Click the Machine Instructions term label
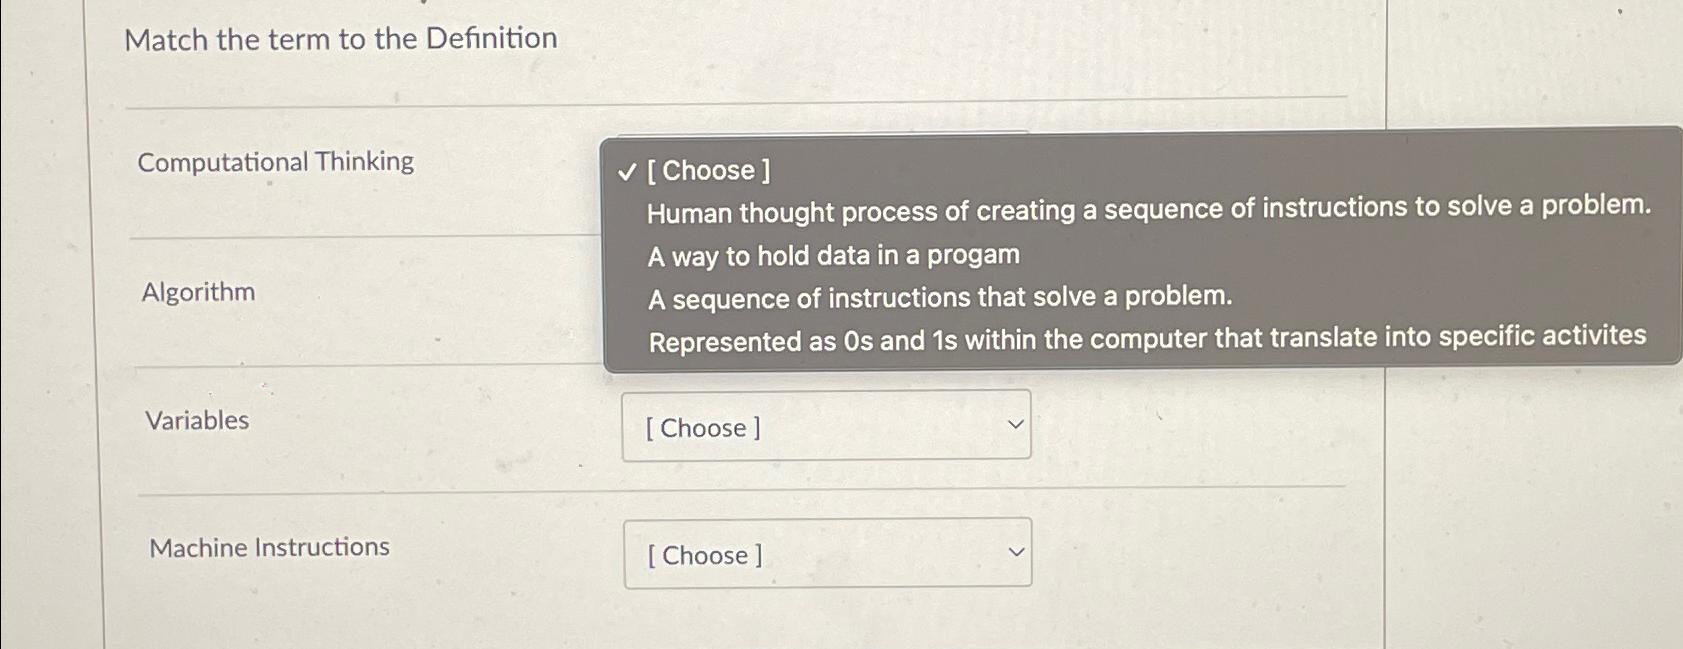The image size is (1683, 649). coord(270,547)
